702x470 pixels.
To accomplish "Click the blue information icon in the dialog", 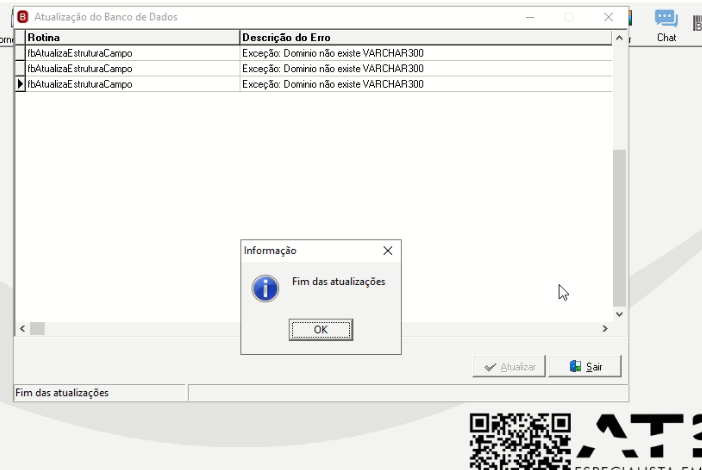I will coord(265,288).
